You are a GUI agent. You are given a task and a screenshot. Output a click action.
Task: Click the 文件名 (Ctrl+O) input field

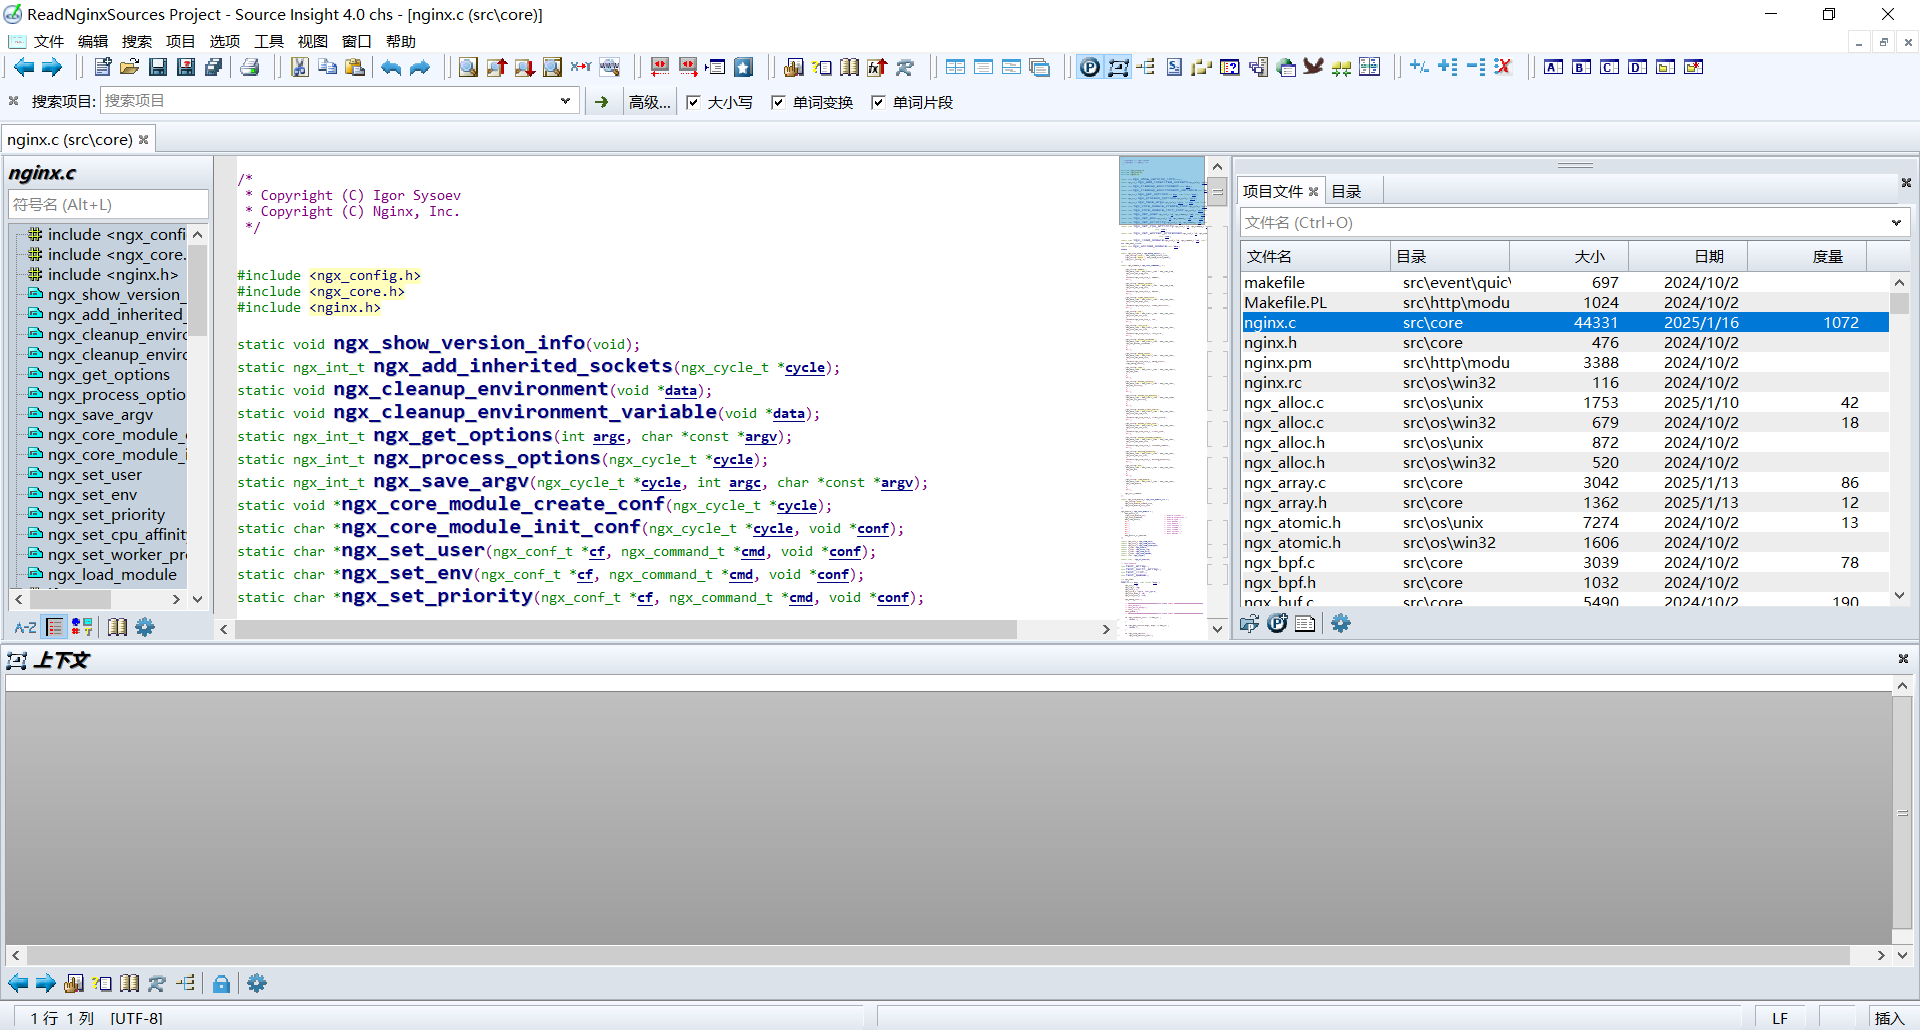pyautogui.click(x=1565, y=222)
